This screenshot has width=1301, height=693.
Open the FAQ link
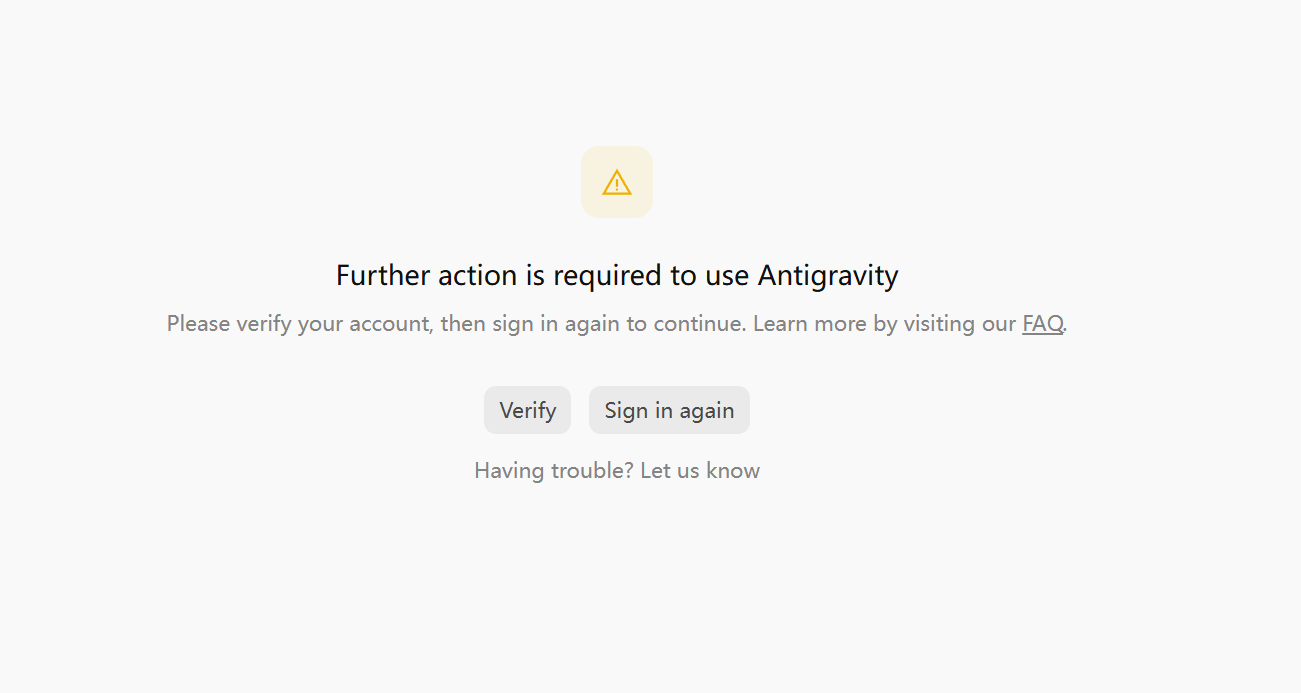pyautogui.click(x=1042, y=324)
